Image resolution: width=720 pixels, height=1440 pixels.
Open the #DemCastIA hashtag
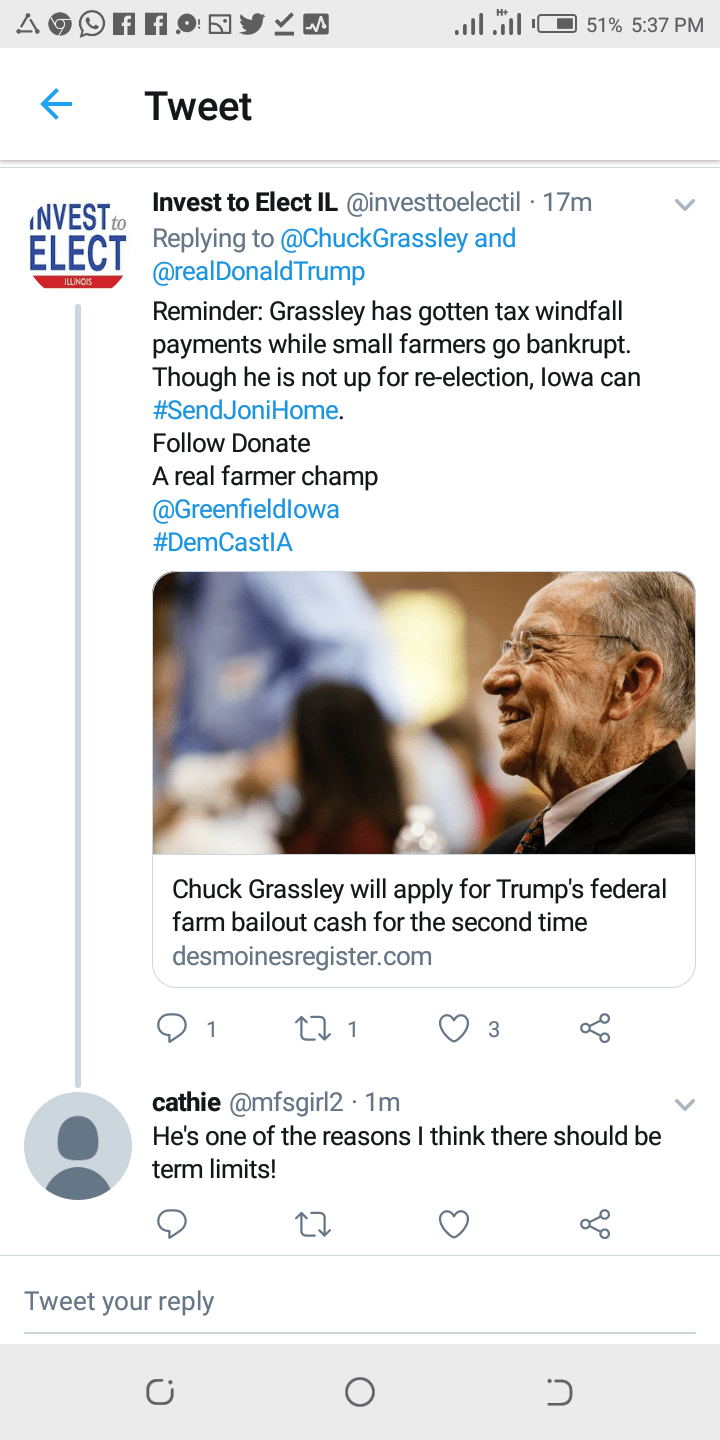coord(222,542)
